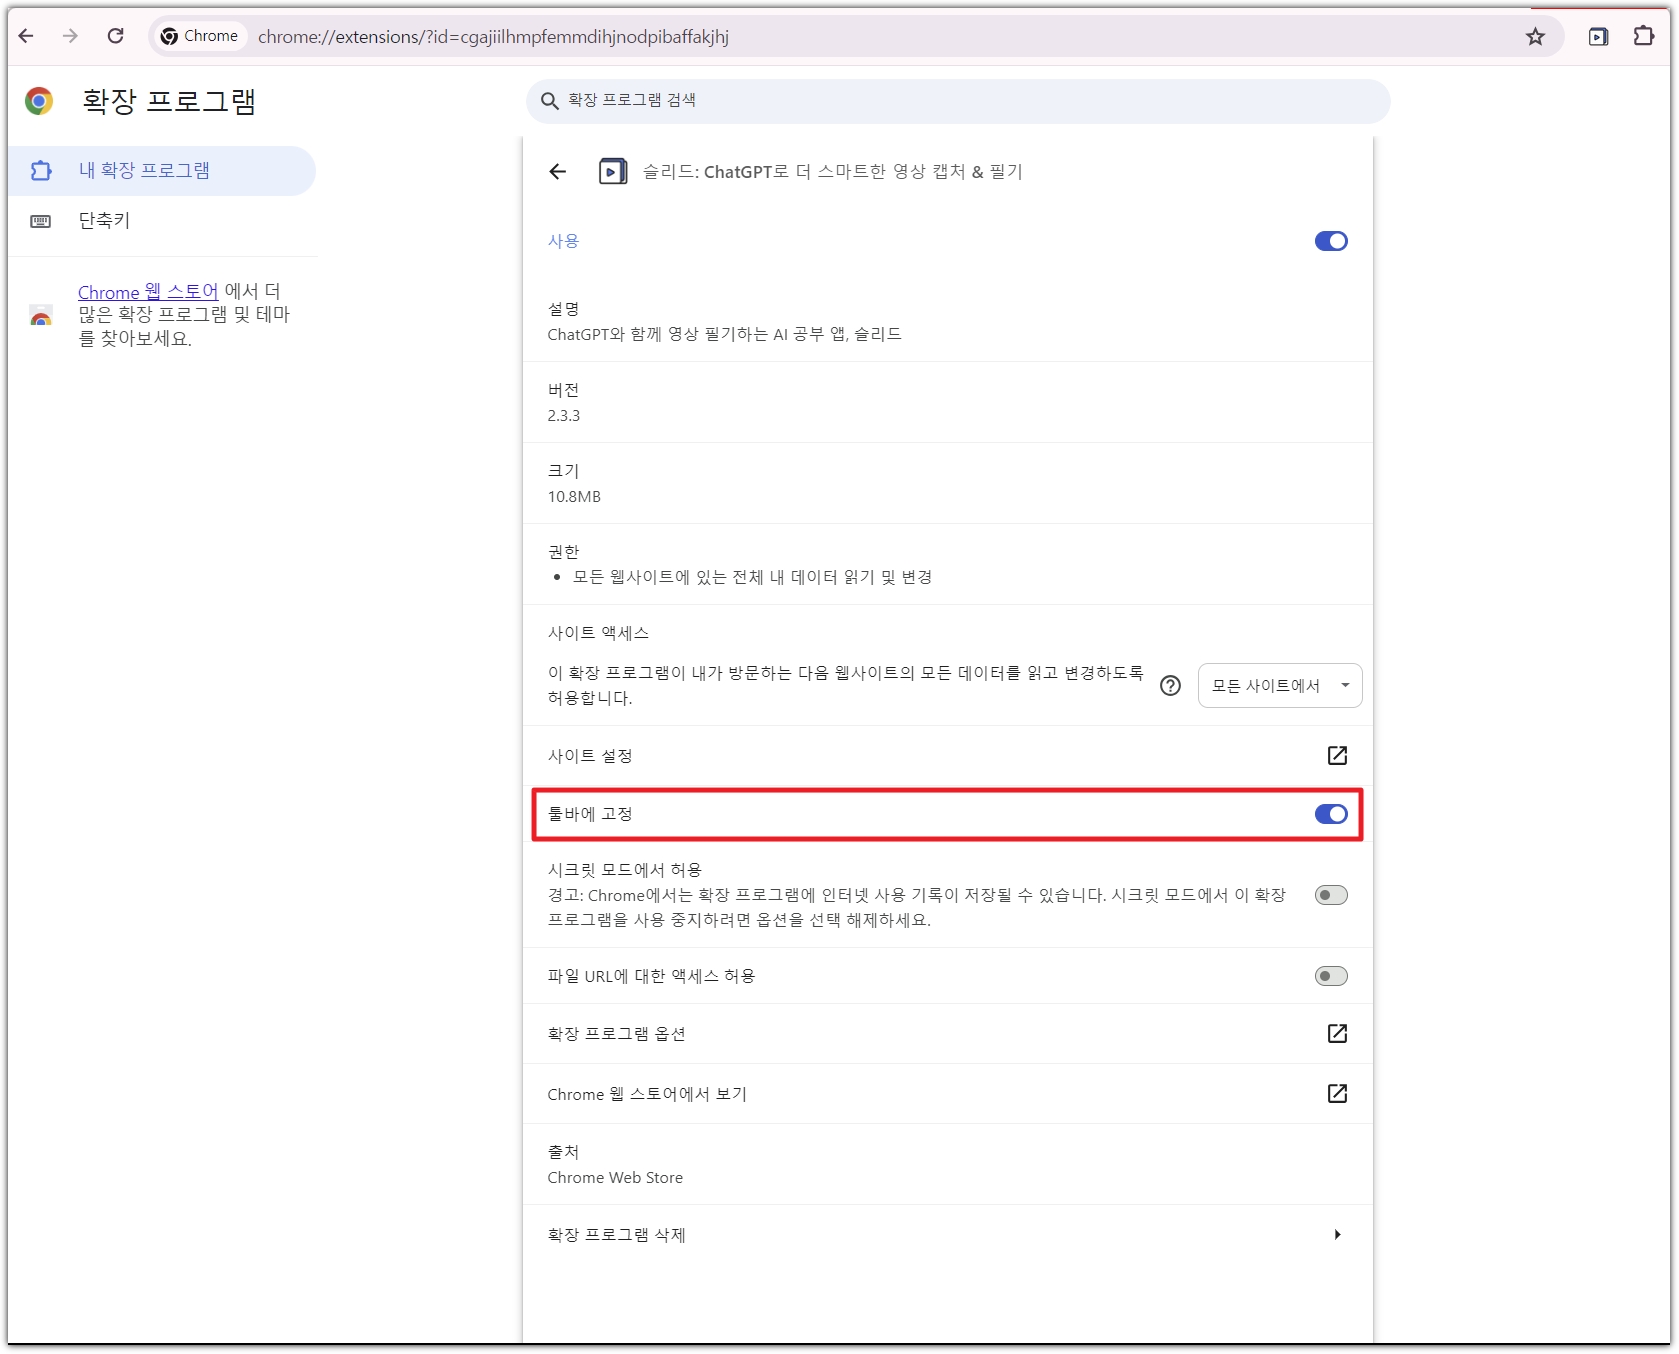Bookmark this page via the star icon
Screen dimensions: 1679x1354
[x=1536, y=36]
